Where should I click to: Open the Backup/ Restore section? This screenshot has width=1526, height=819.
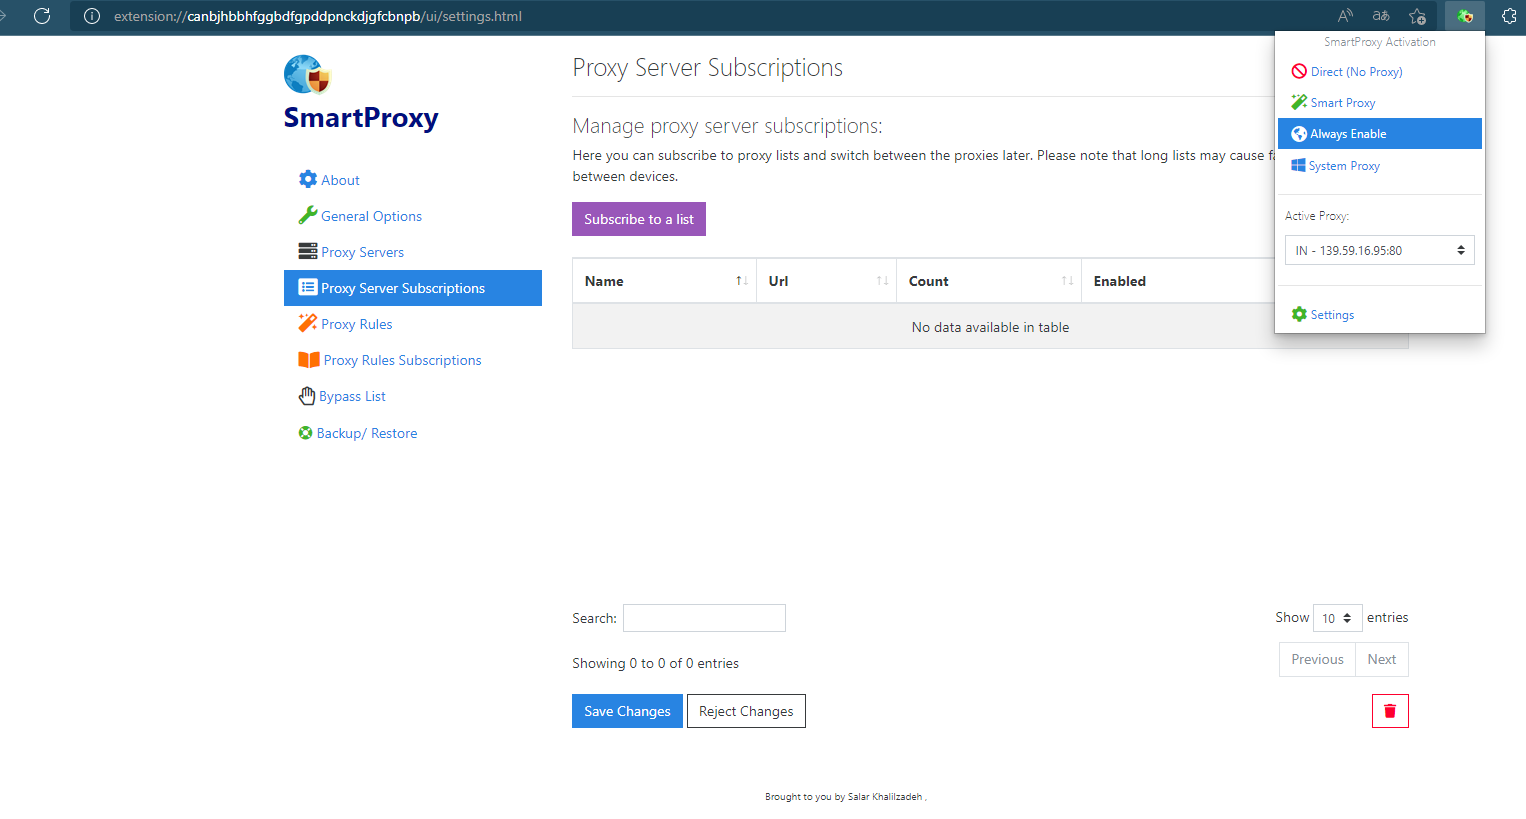(413, 433)
